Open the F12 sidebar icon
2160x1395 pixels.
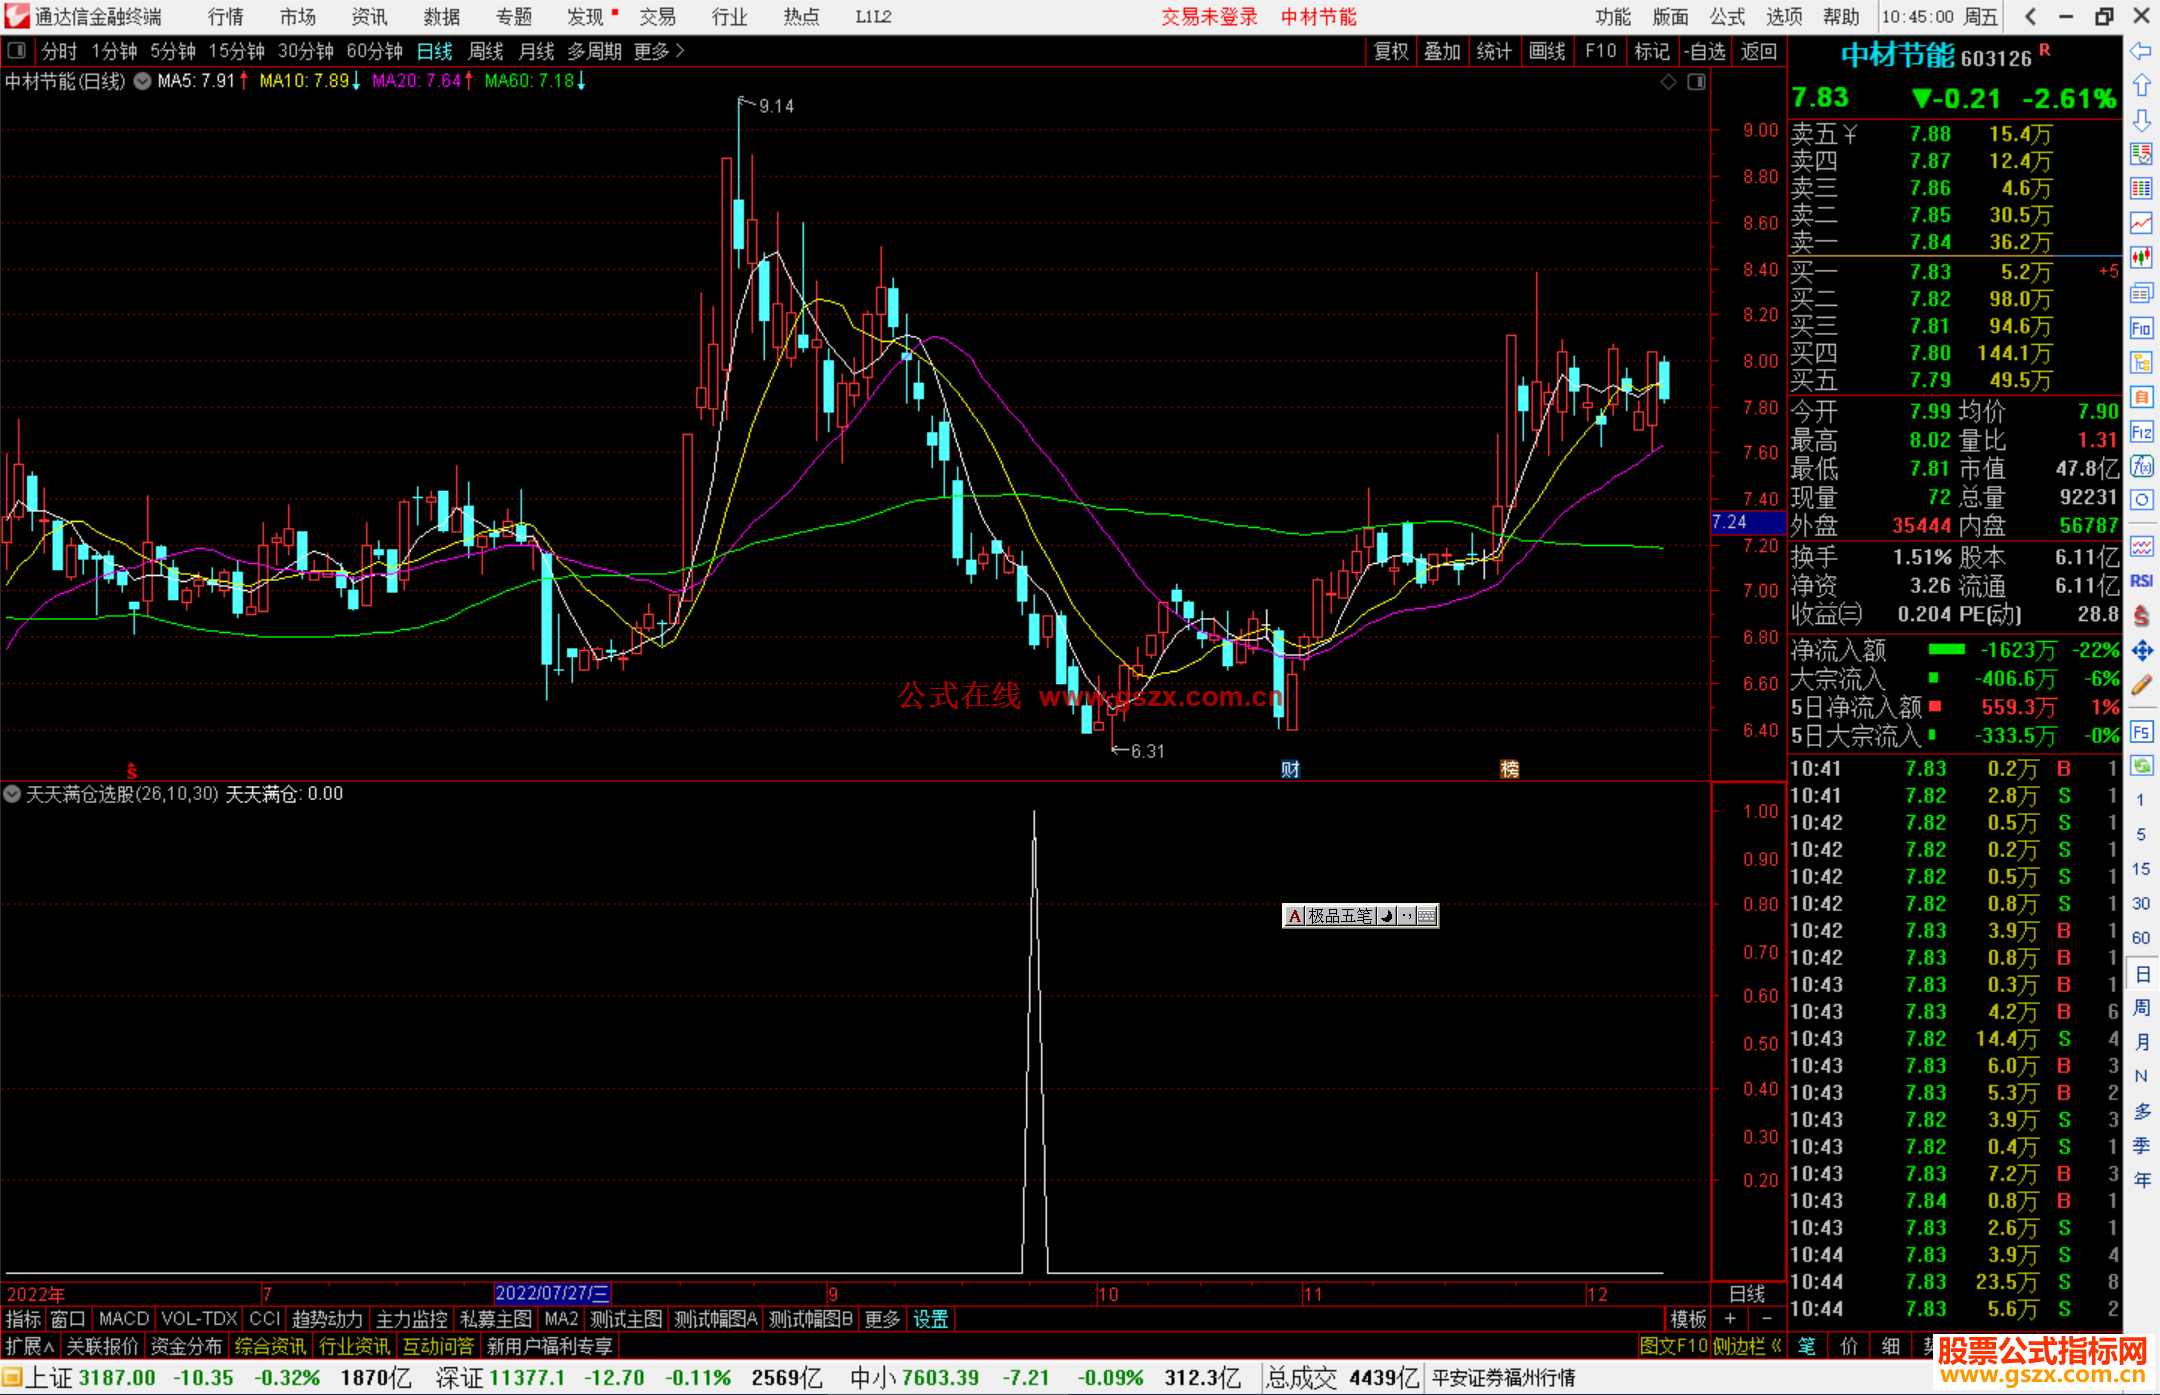2141,433
